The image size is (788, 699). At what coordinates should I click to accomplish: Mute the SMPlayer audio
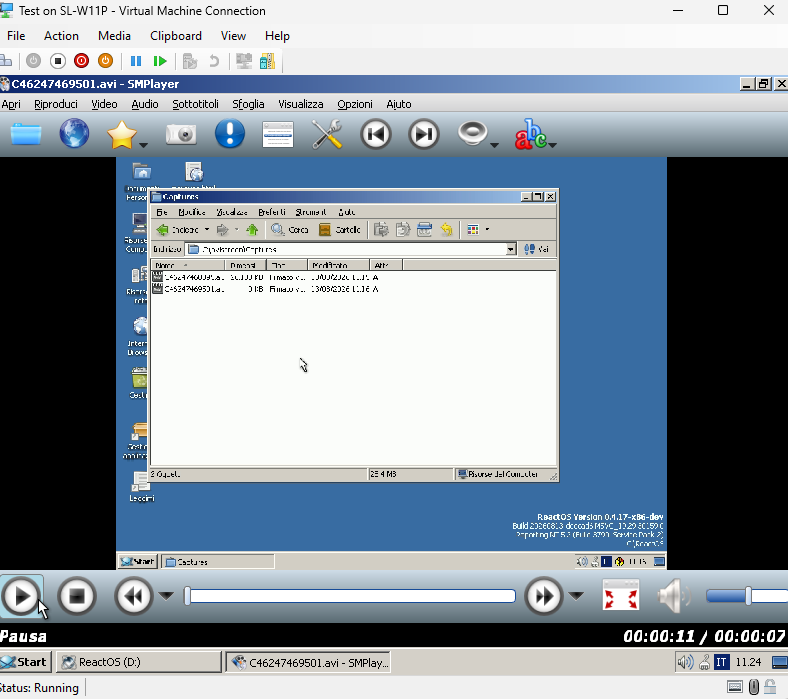(x=674, y=596)
